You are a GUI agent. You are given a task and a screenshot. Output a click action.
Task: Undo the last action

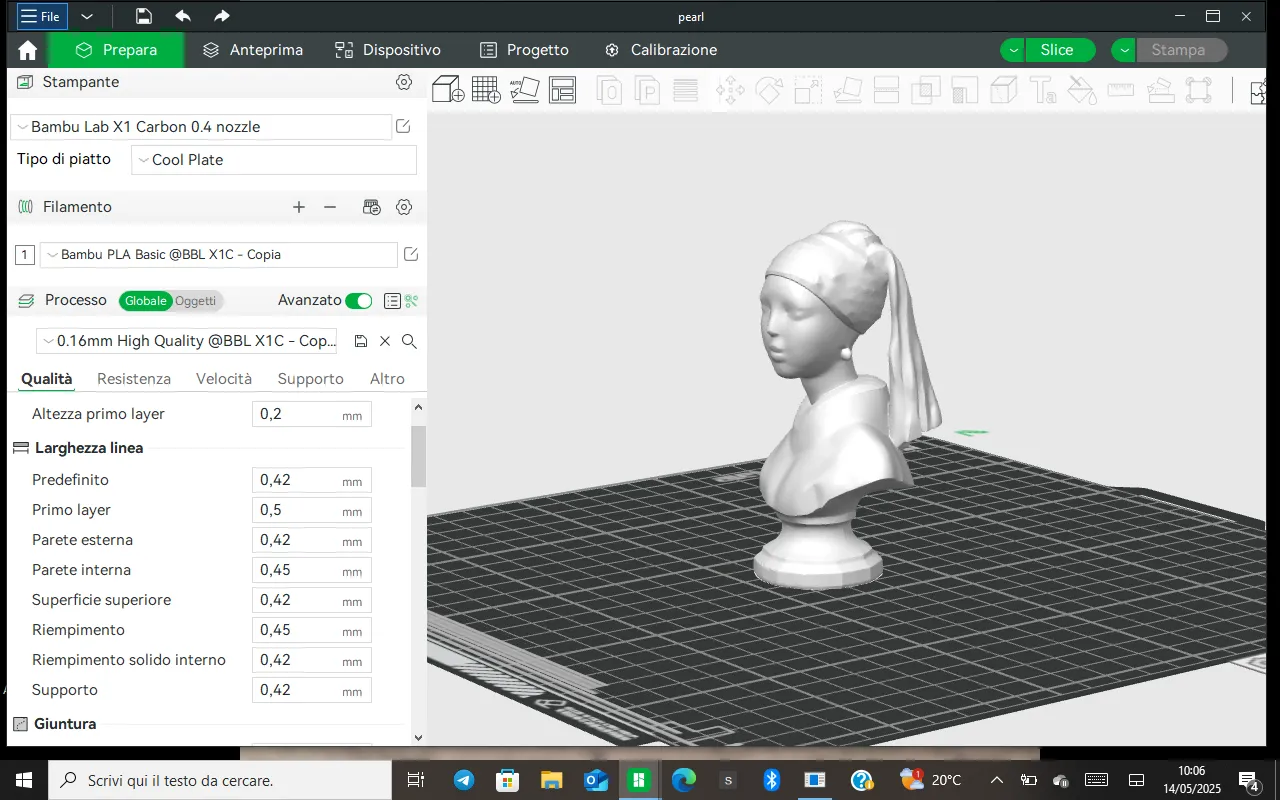[183, 16]
